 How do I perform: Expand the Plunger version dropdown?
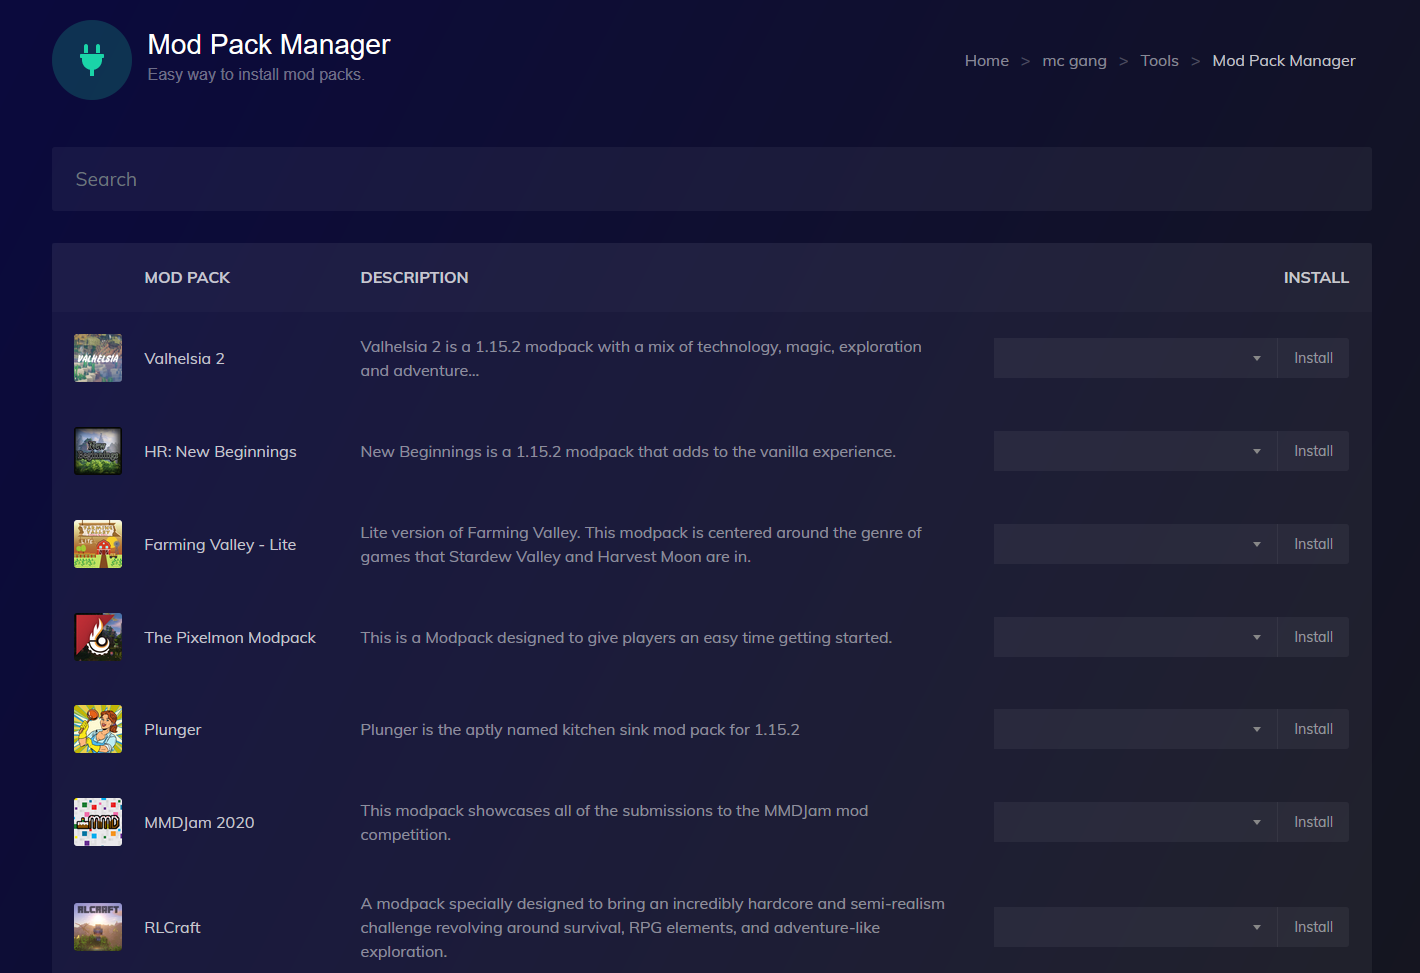1135,729
